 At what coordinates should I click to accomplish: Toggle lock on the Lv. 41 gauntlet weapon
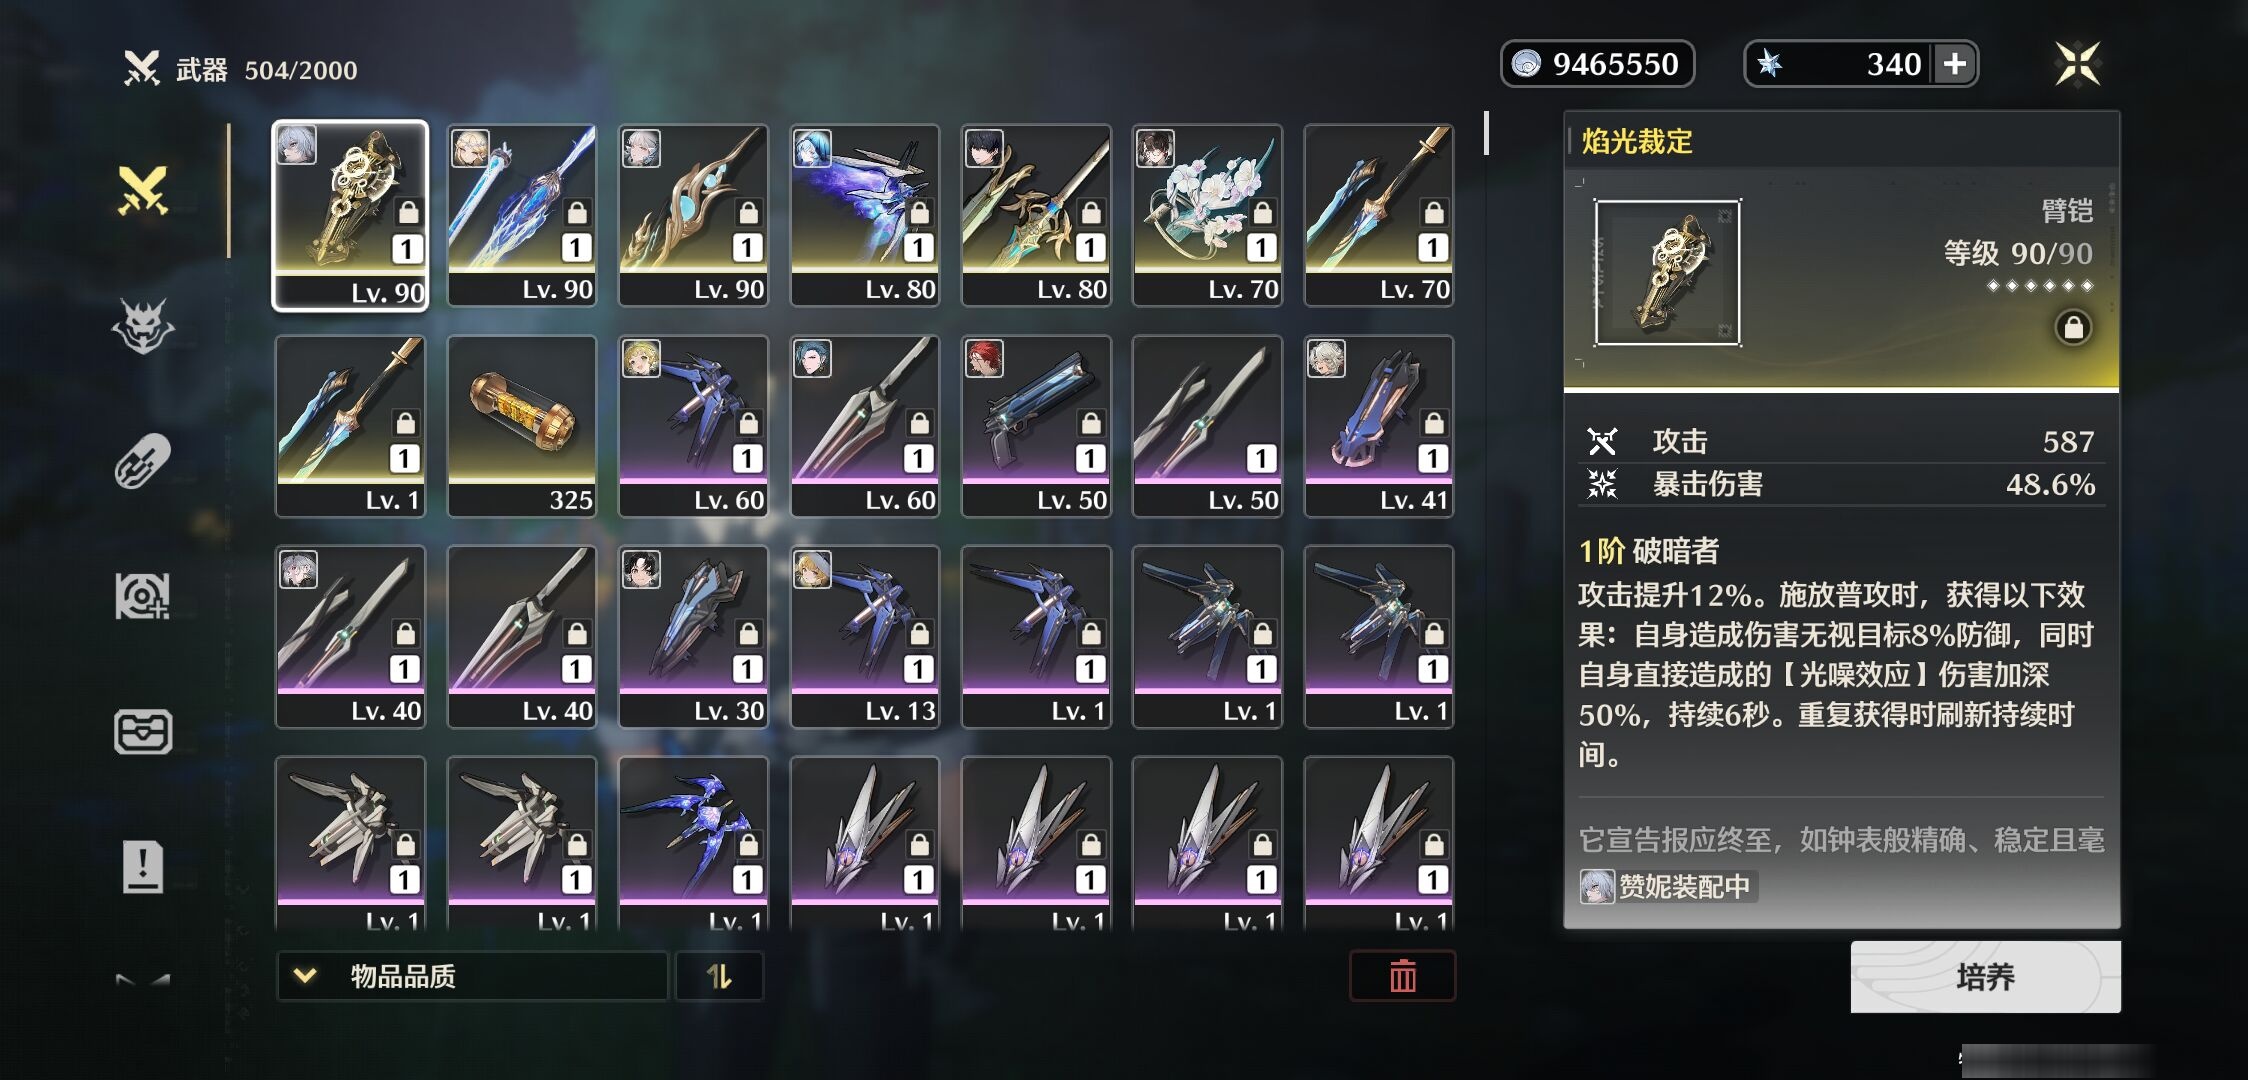pos(1434,422)
